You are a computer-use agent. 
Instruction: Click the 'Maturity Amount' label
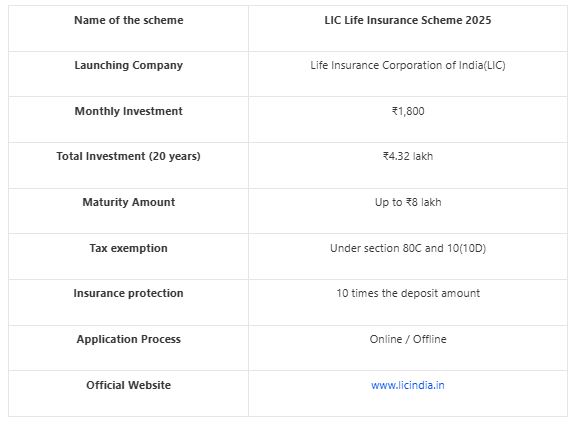[x=129, y=202]
